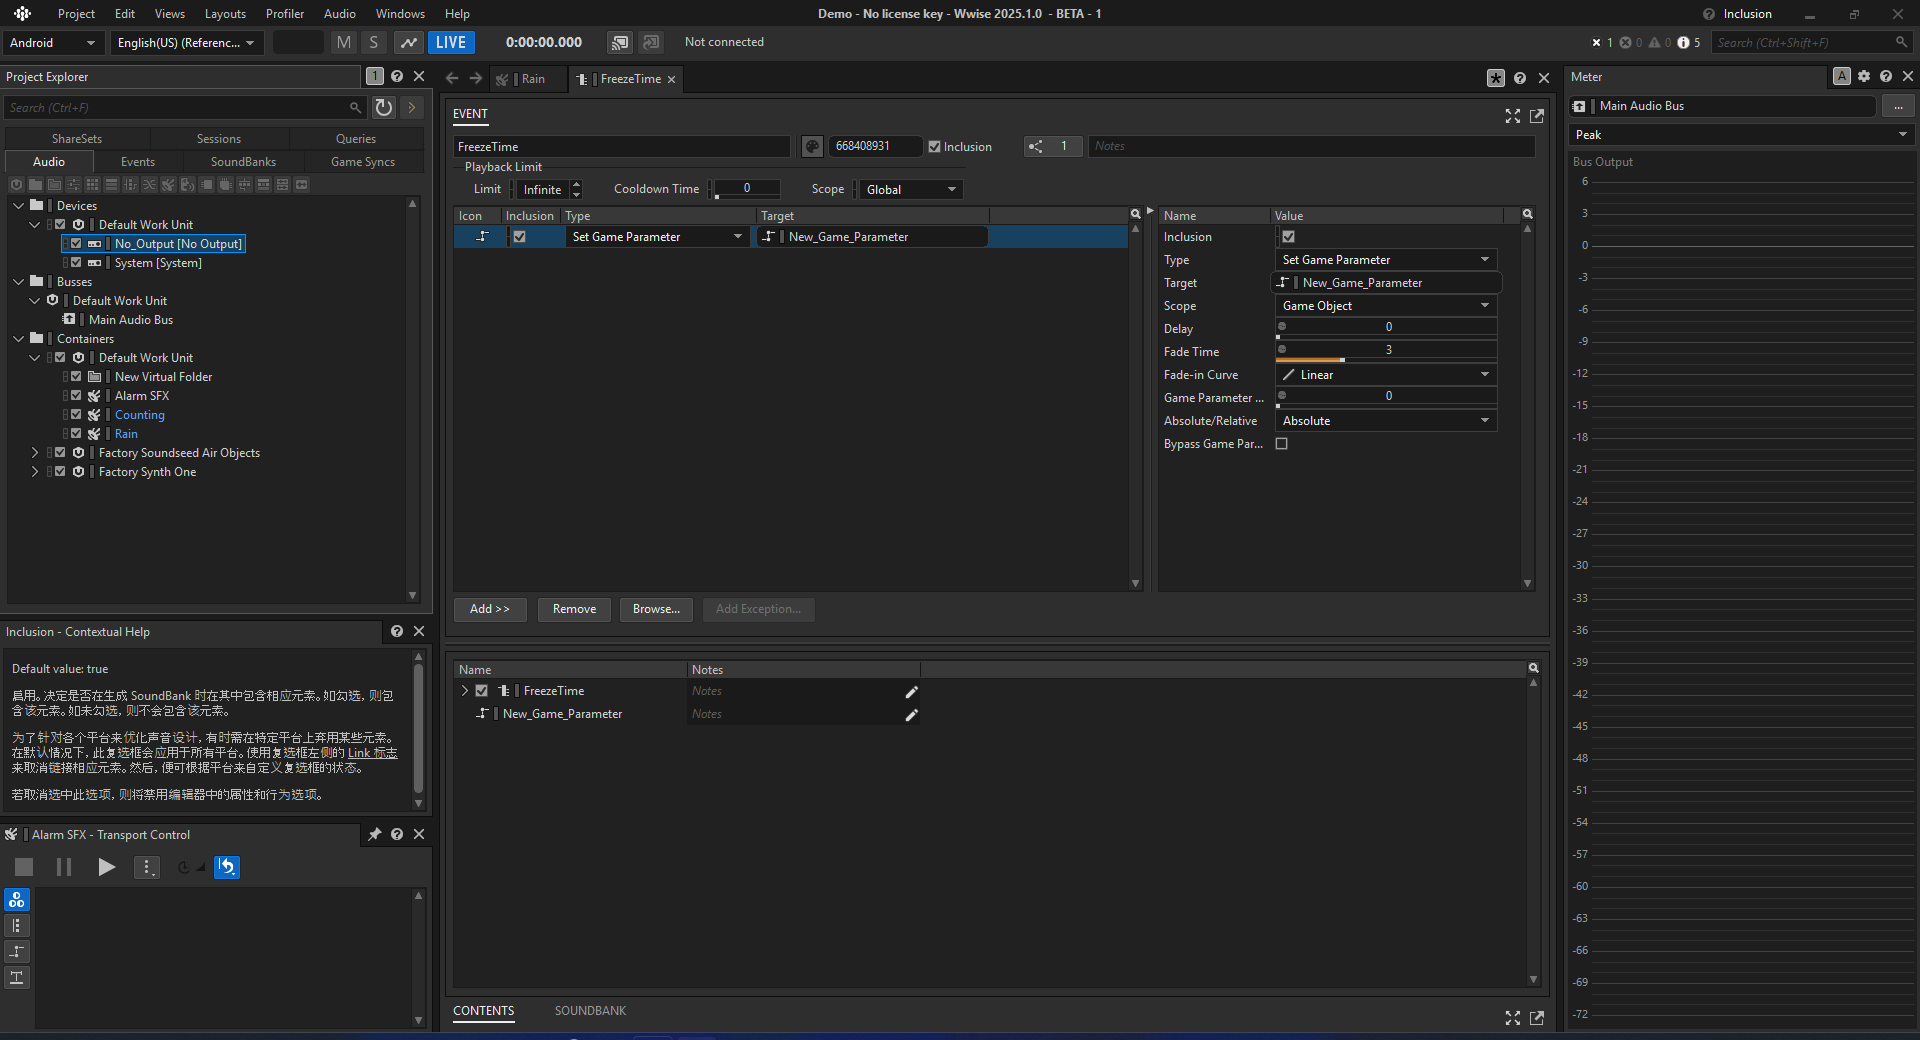
Task: Open the Profiler menu
Action: pos(285,14)
